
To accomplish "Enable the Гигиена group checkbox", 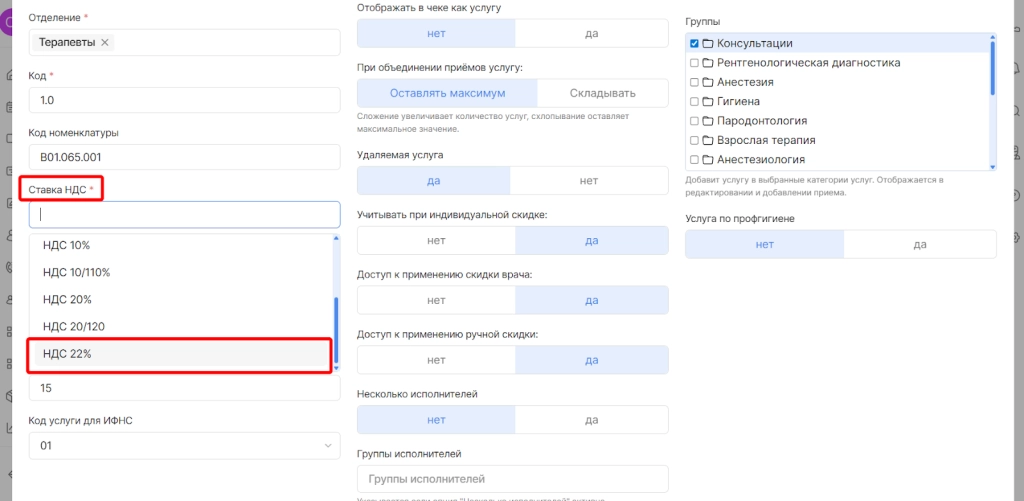I will (694, 102).
